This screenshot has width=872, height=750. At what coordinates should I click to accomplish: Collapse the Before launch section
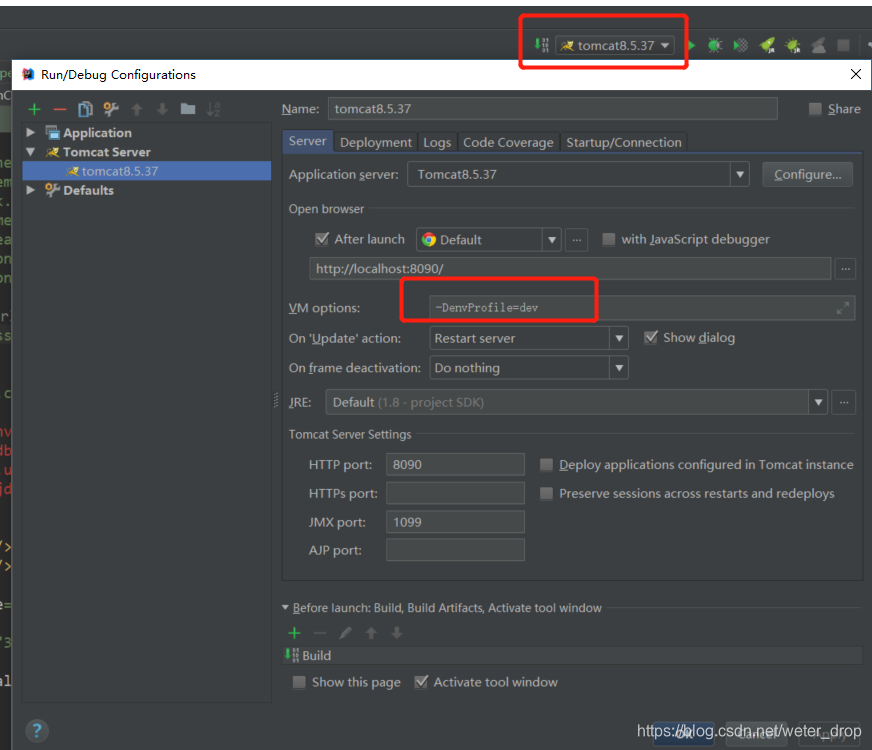click(x=285, y=608)
